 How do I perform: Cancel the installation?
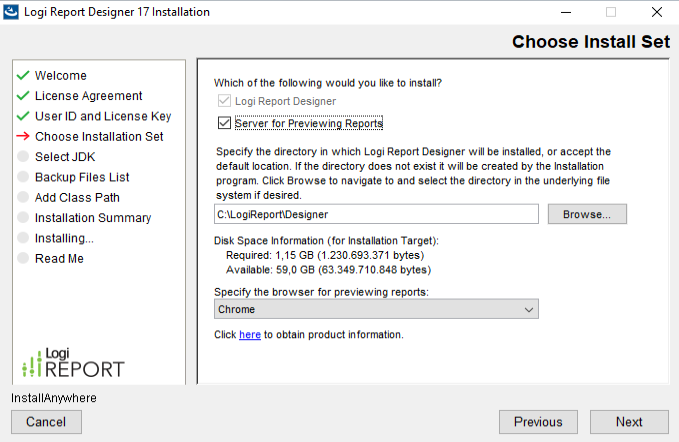coord(46,422)
